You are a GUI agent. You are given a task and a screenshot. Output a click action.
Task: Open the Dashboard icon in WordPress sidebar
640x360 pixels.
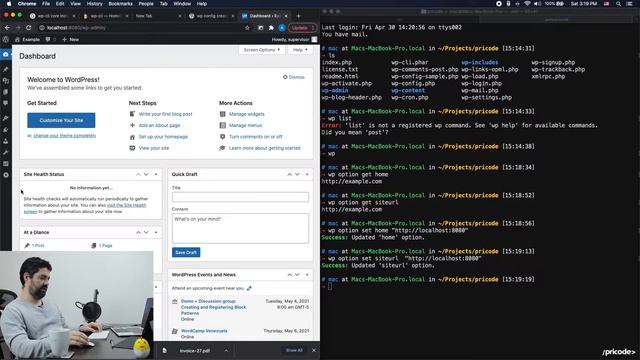[6, 54]
